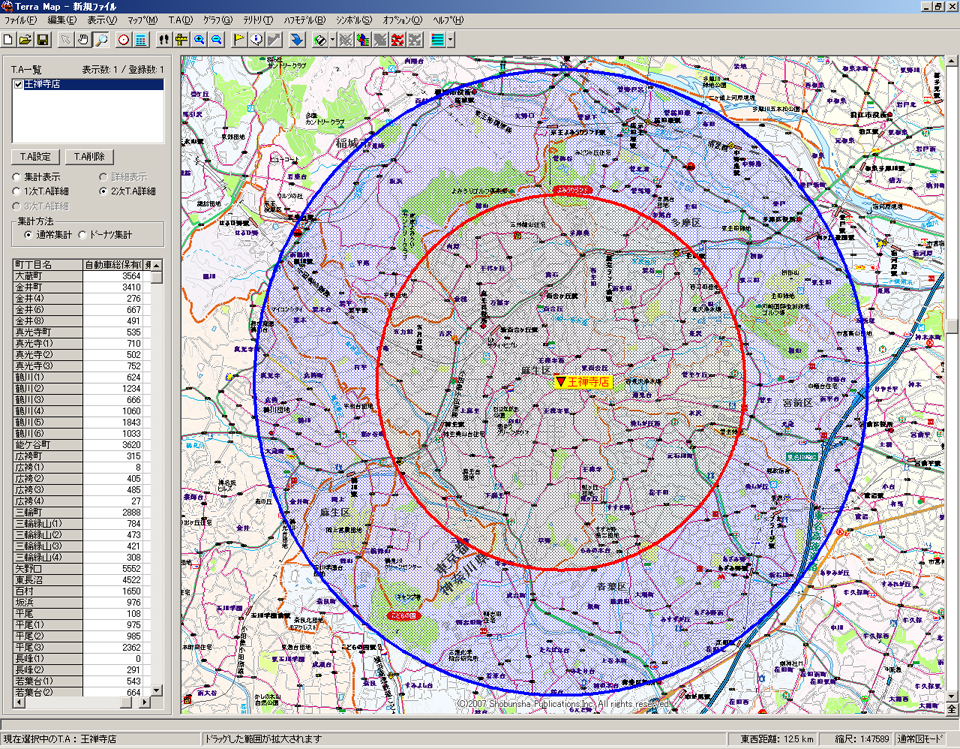Open the T.A(D) menu
Screen dimensions: 960x749
[181, 20]
